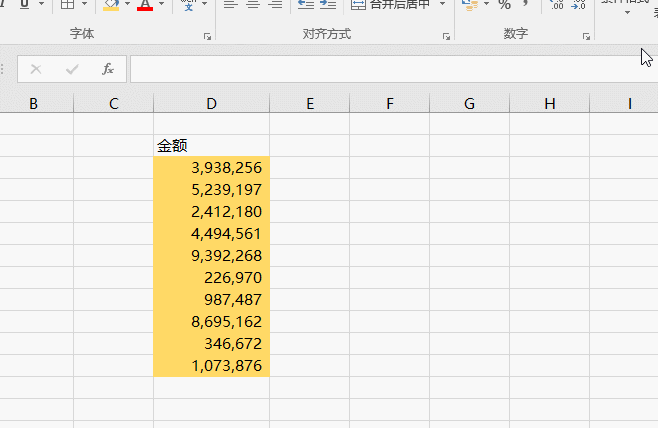The width and height of the screenshot is (658, 428).
Task: Select cell with 226,970
Action: pos(212,278)
